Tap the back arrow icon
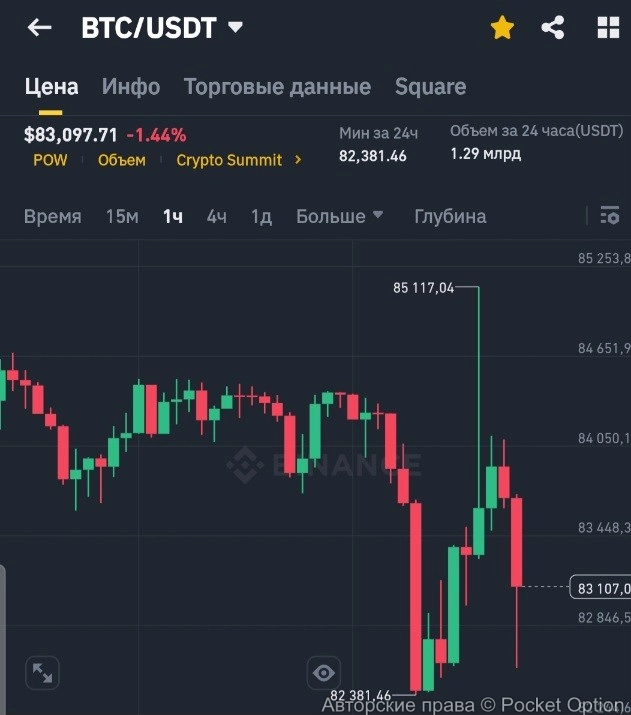This screenshot has height=715, width=631. tap(39, 28)
